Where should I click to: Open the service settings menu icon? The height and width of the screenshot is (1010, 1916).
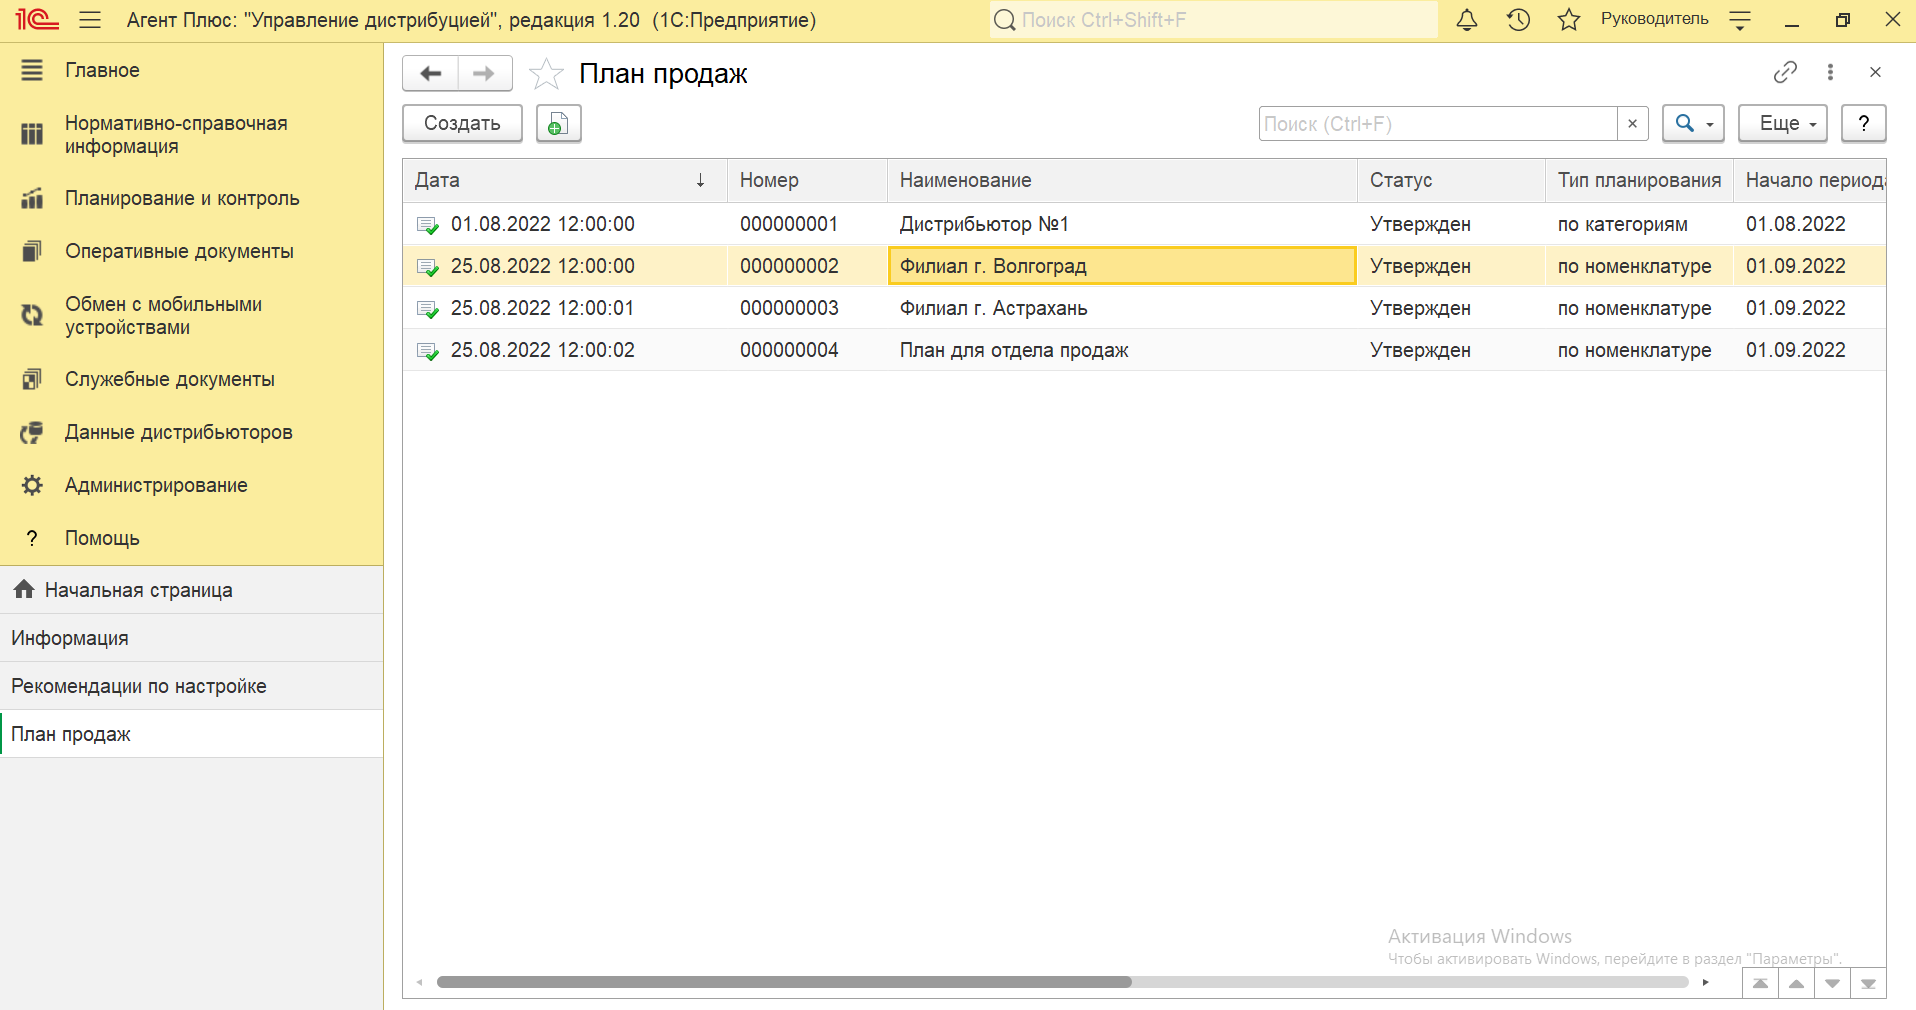1740,20
